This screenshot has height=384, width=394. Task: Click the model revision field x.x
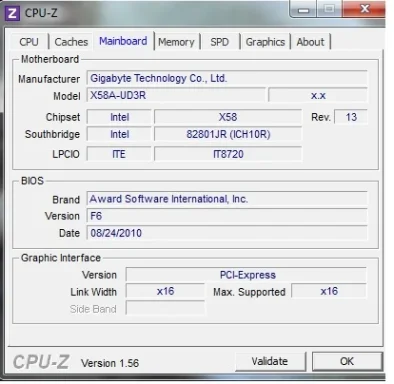coord(318,95)
